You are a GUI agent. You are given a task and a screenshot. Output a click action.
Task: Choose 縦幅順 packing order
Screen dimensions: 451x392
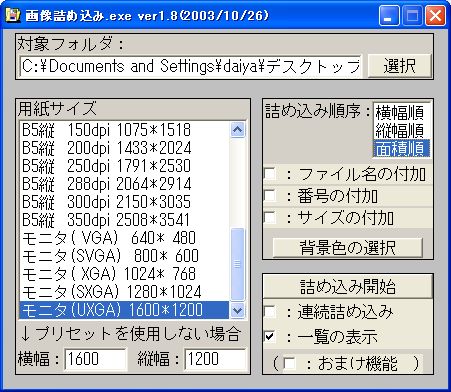click(x=401, y=131)
